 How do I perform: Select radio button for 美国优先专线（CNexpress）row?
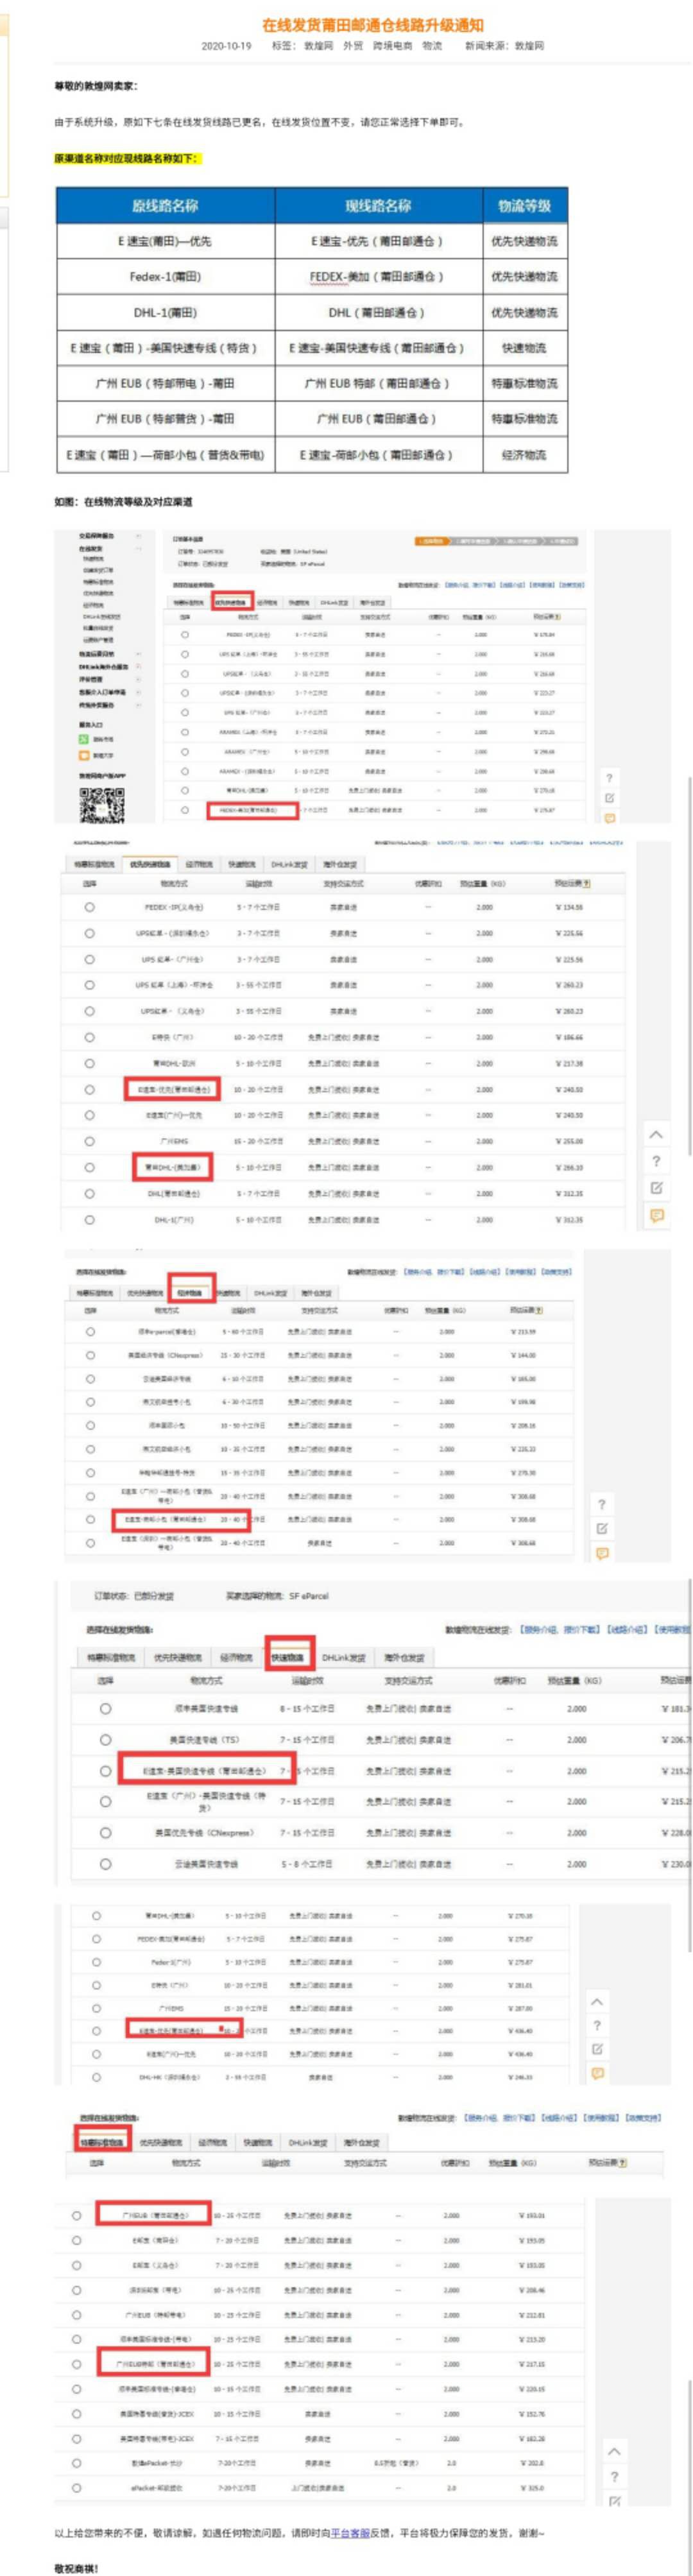tap(106, 1832)
